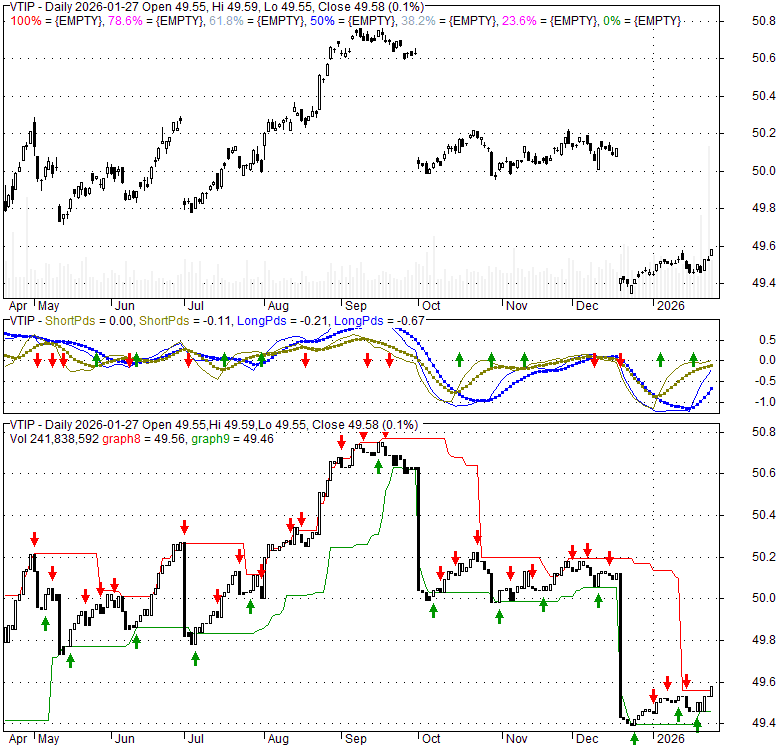Select the magenta '78.6%' Fibonacci label
Viewport: 780px width, 745px height.
125,21
